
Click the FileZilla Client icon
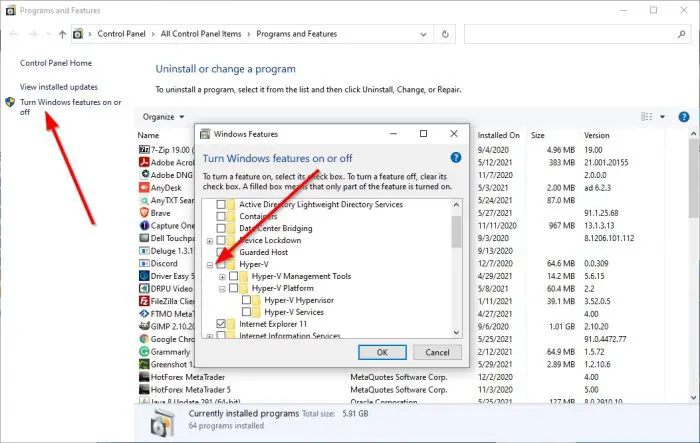(x=144, y=301)
